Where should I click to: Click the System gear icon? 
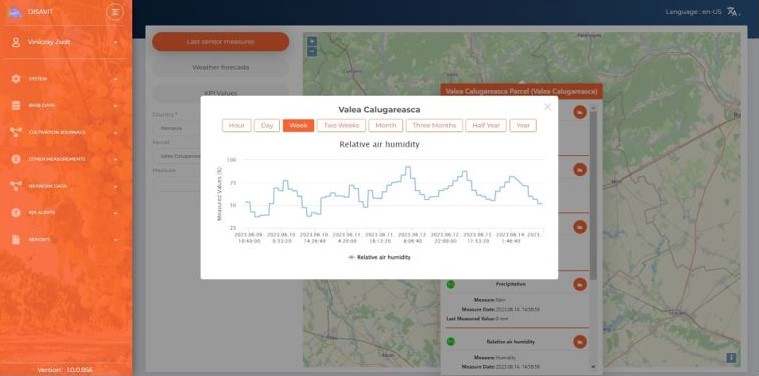click(x=16, y=78)
